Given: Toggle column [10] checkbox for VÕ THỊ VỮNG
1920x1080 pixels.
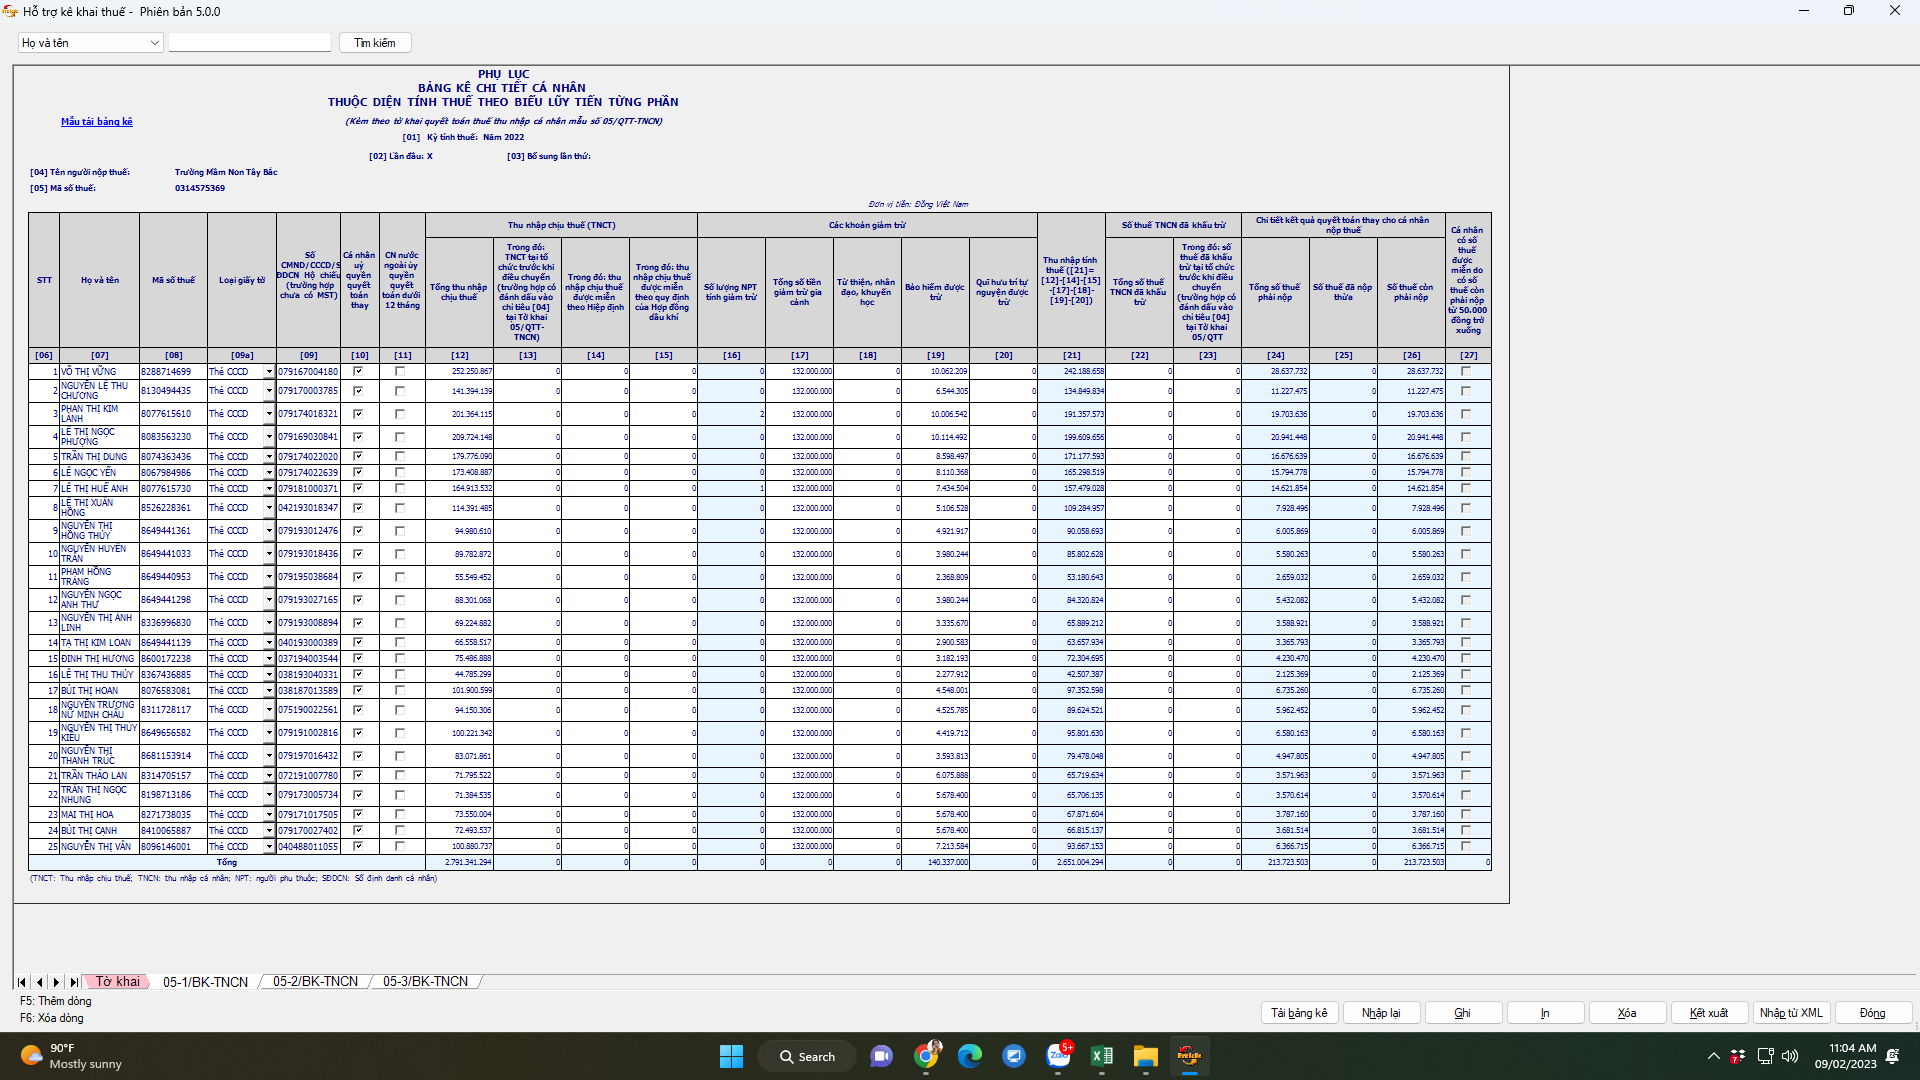Looking at the screenshot, I should coord(358,371).
